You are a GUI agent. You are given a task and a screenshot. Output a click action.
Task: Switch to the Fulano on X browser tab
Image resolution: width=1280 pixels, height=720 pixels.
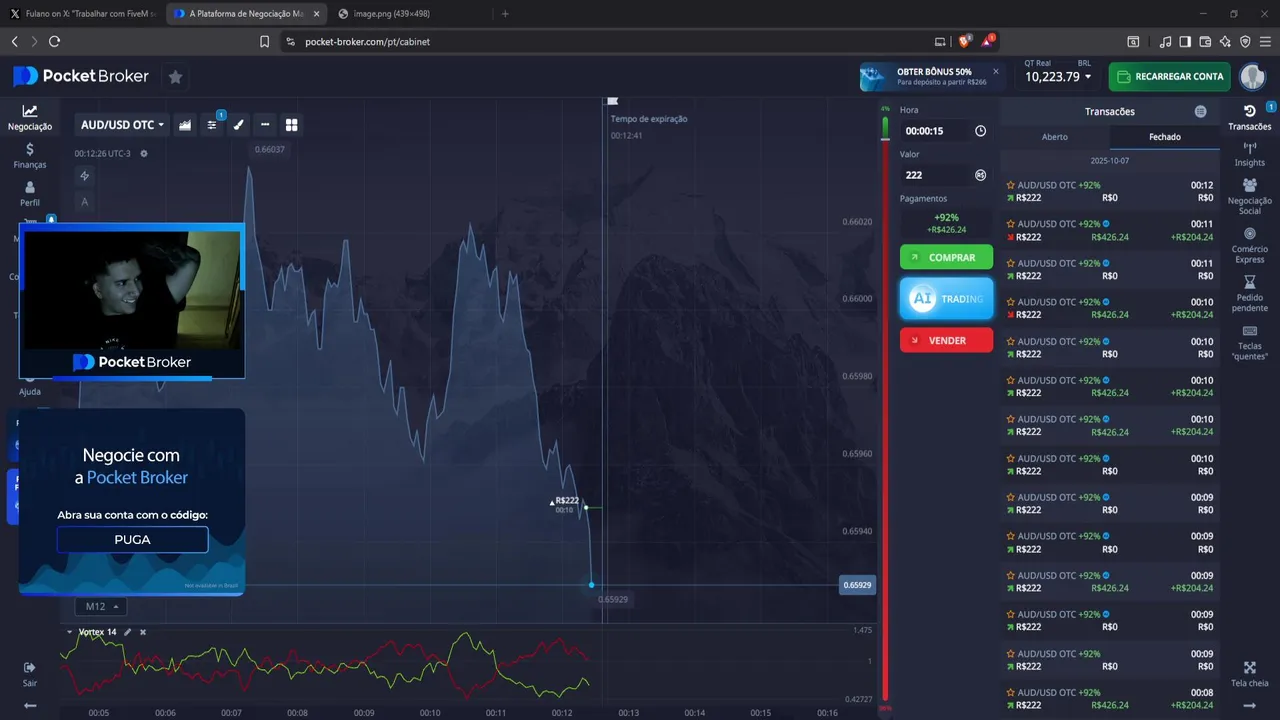coord(82,14)
